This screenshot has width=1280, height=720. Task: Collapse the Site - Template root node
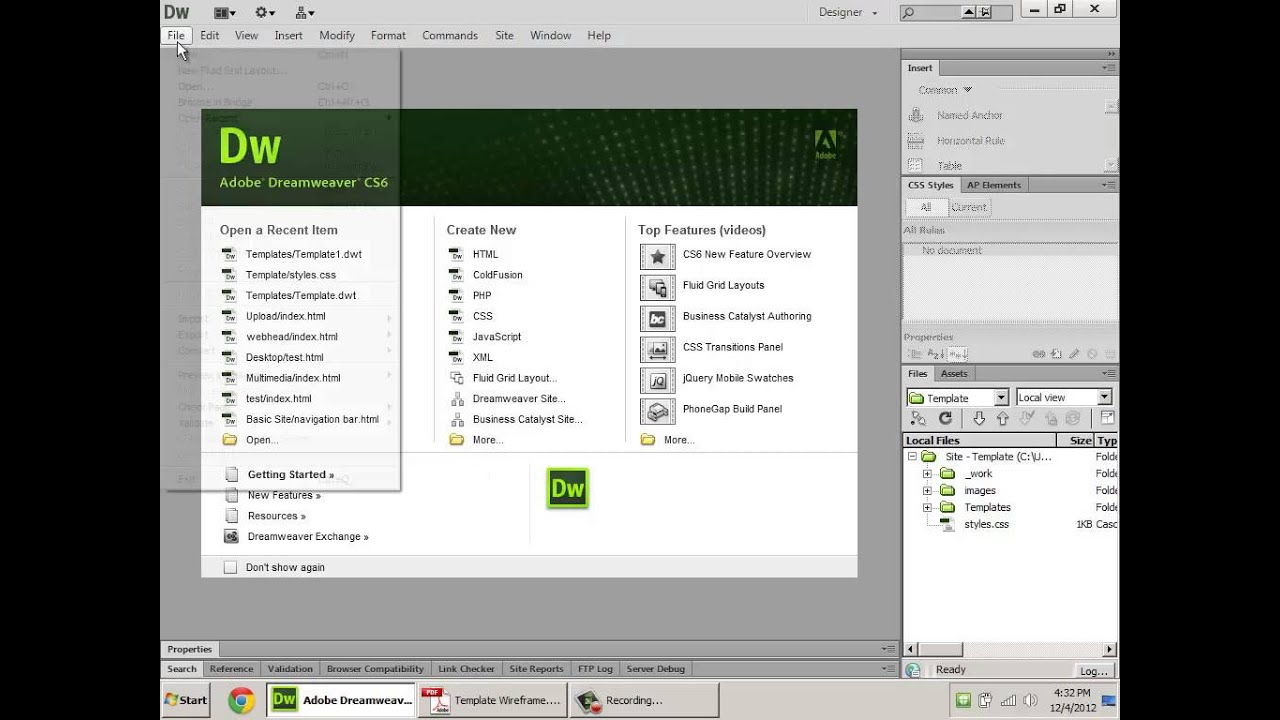pyautogui.click(x=912, y=457)
